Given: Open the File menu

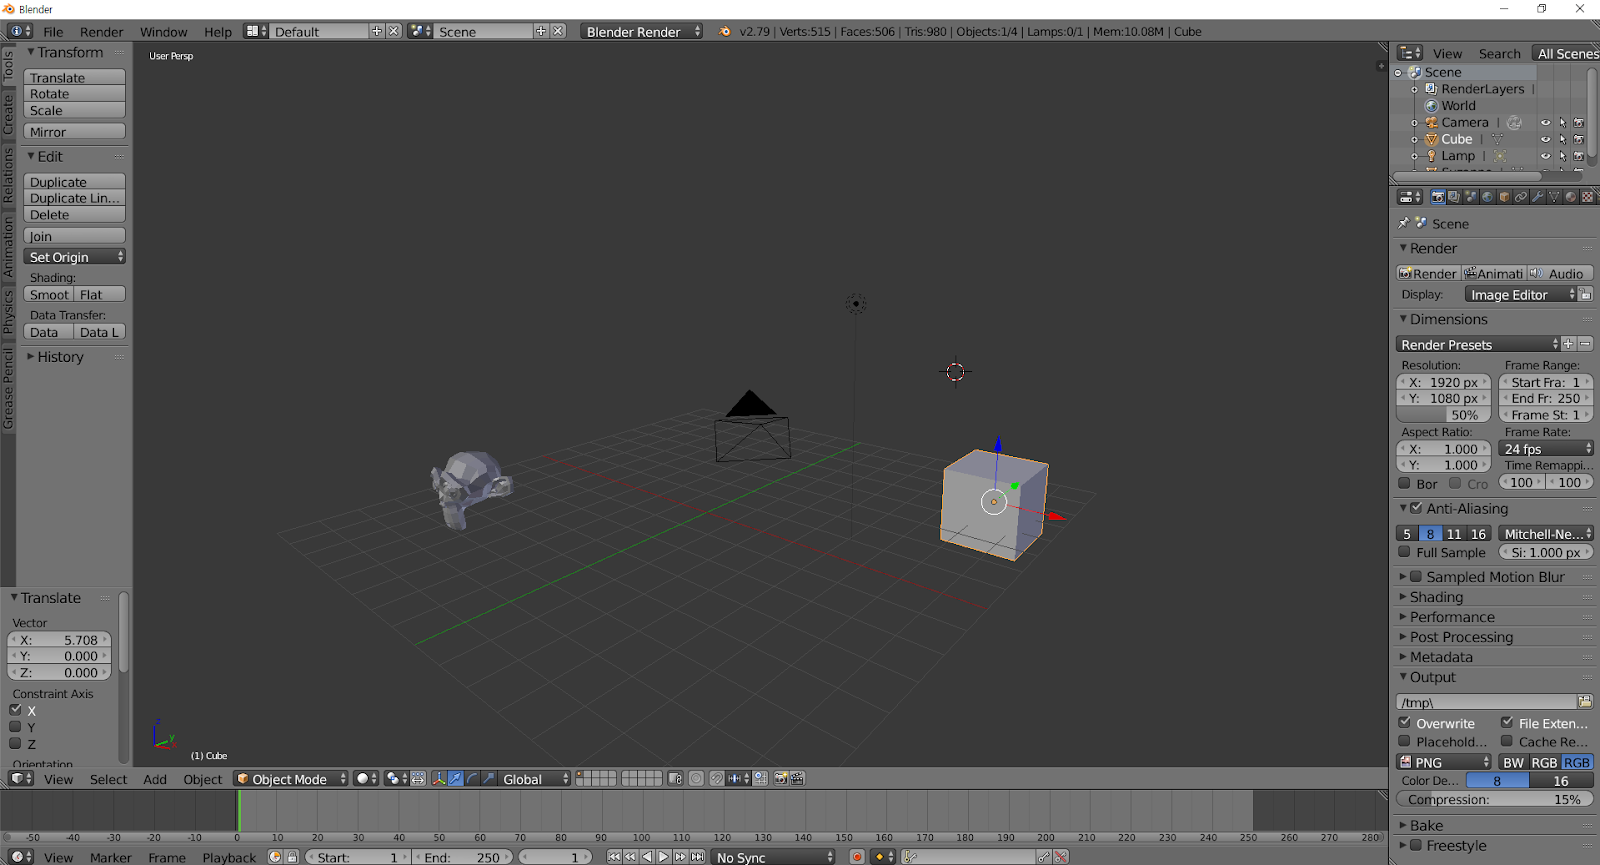Looking at the screenshot, I should coord(53,32).
